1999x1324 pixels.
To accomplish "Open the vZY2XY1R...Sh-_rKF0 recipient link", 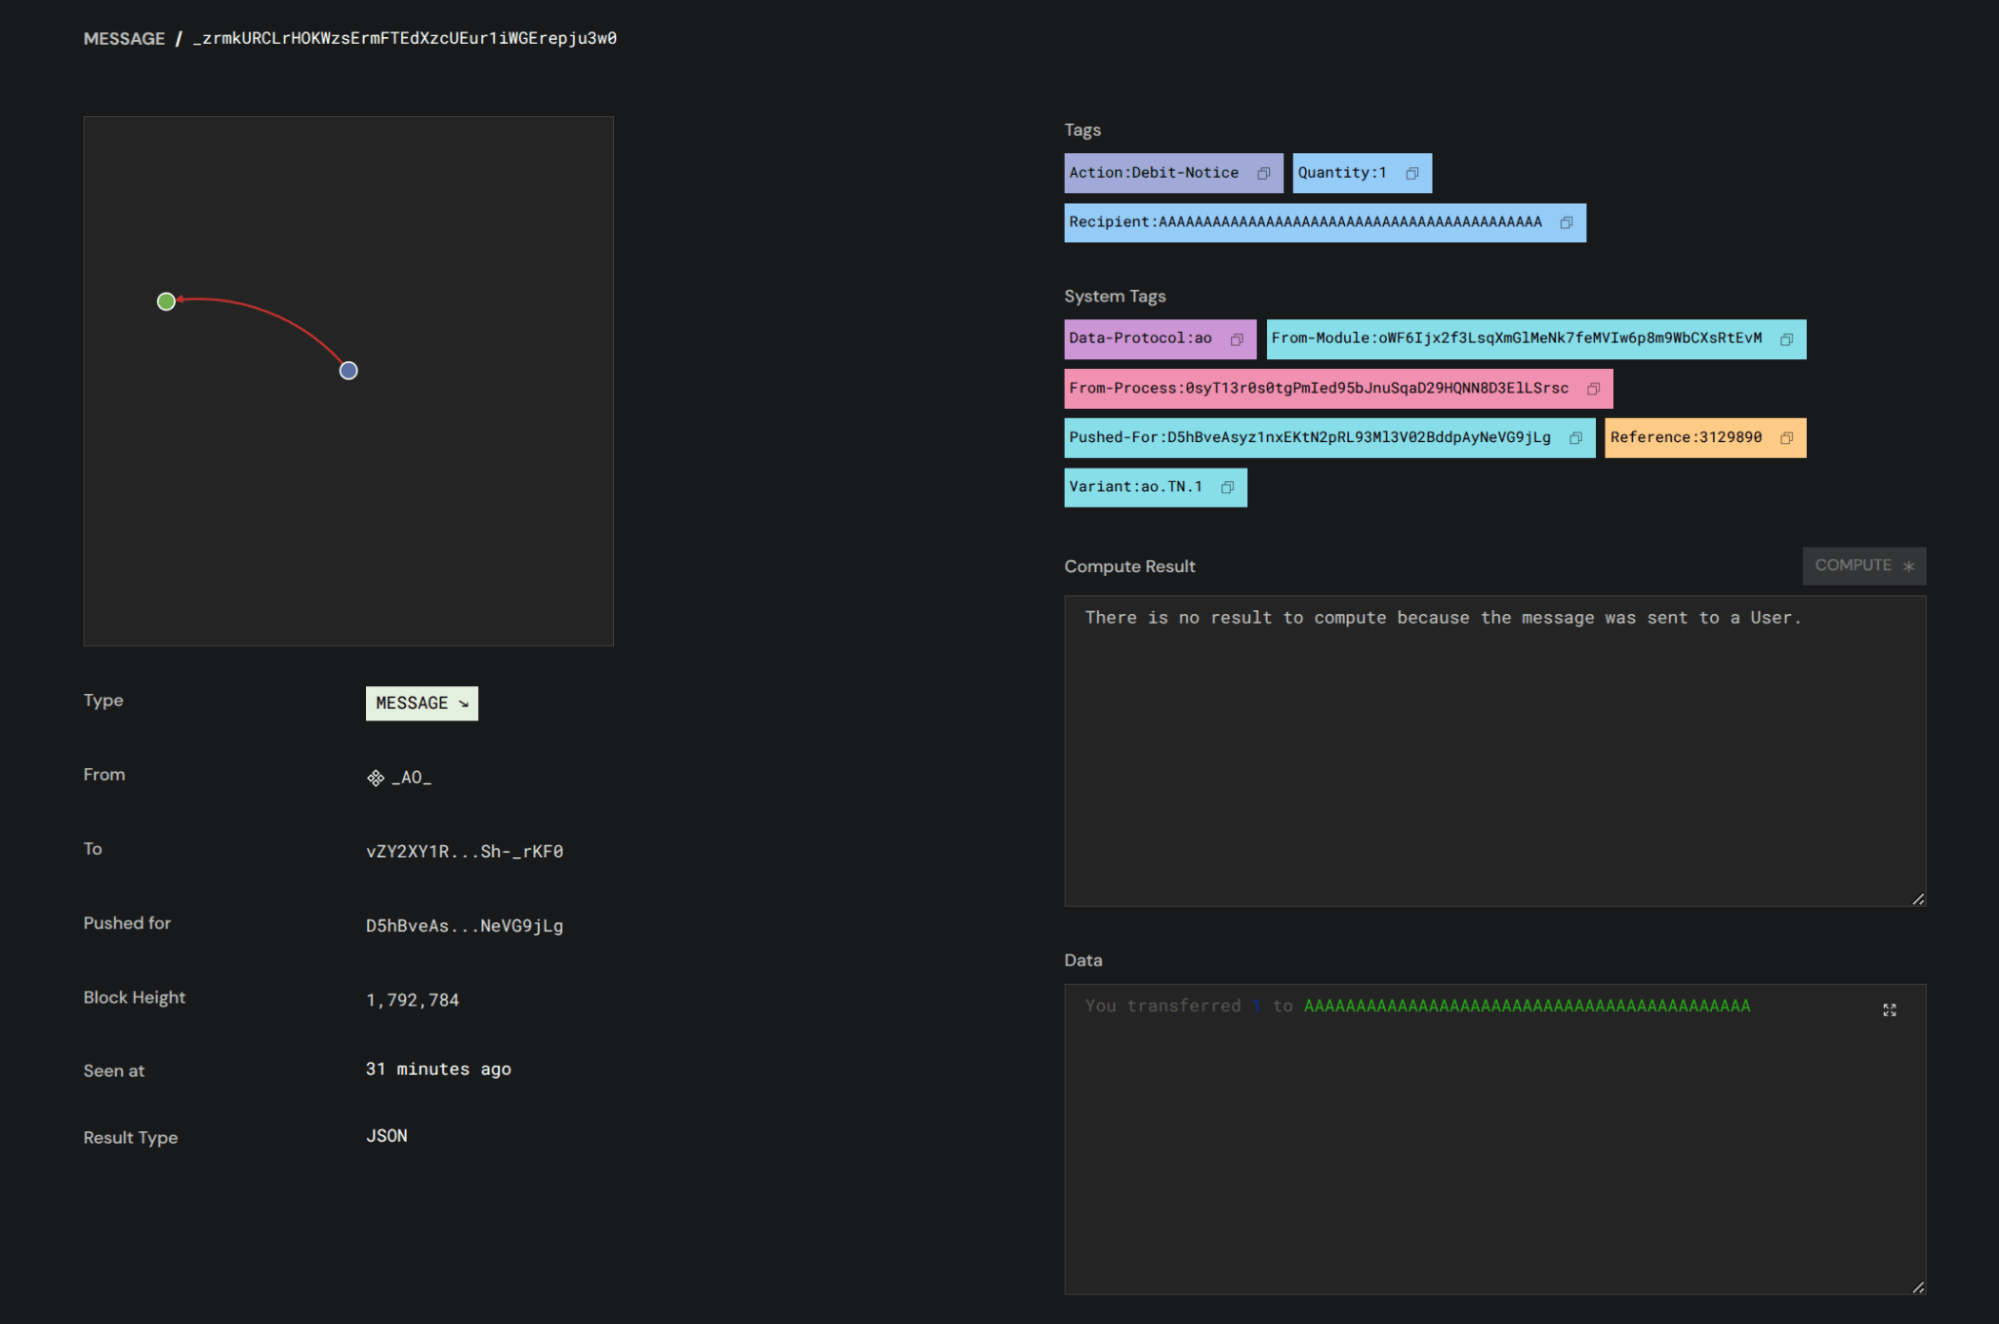I will tap(464, 851).
